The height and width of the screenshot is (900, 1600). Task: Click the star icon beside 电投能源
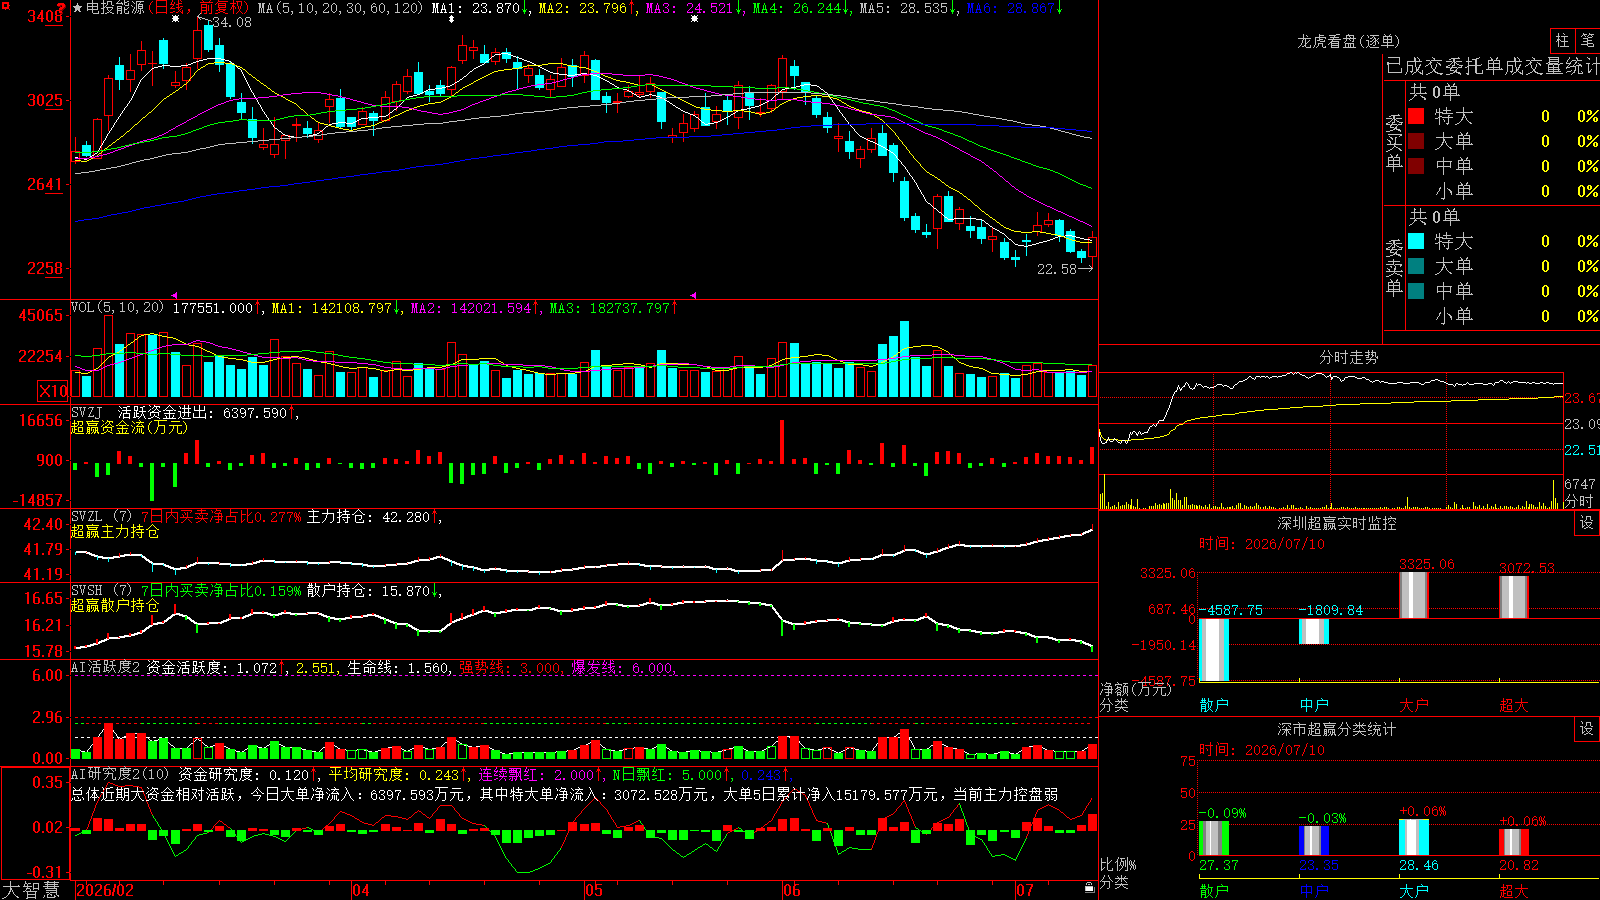78,8
